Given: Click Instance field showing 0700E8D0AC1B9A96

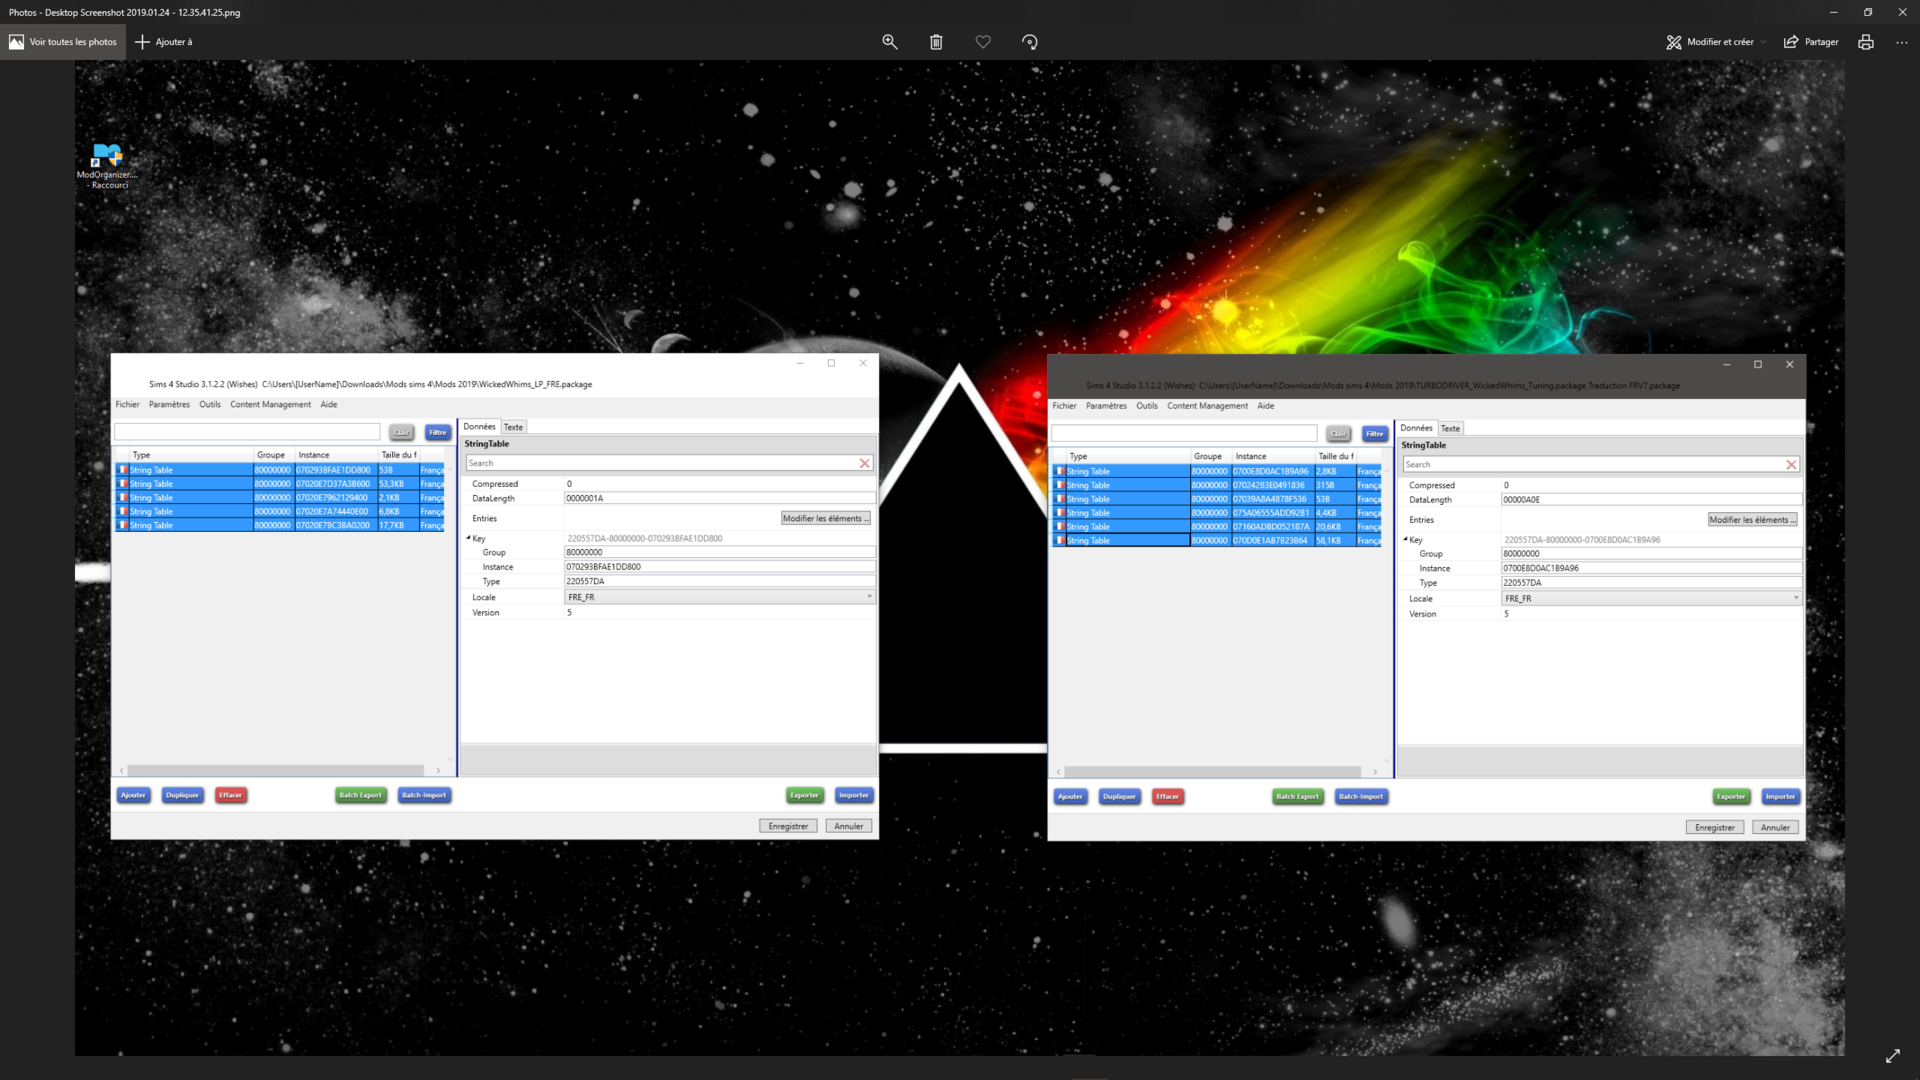Looking at the screenshot, I should (1652, 568).
